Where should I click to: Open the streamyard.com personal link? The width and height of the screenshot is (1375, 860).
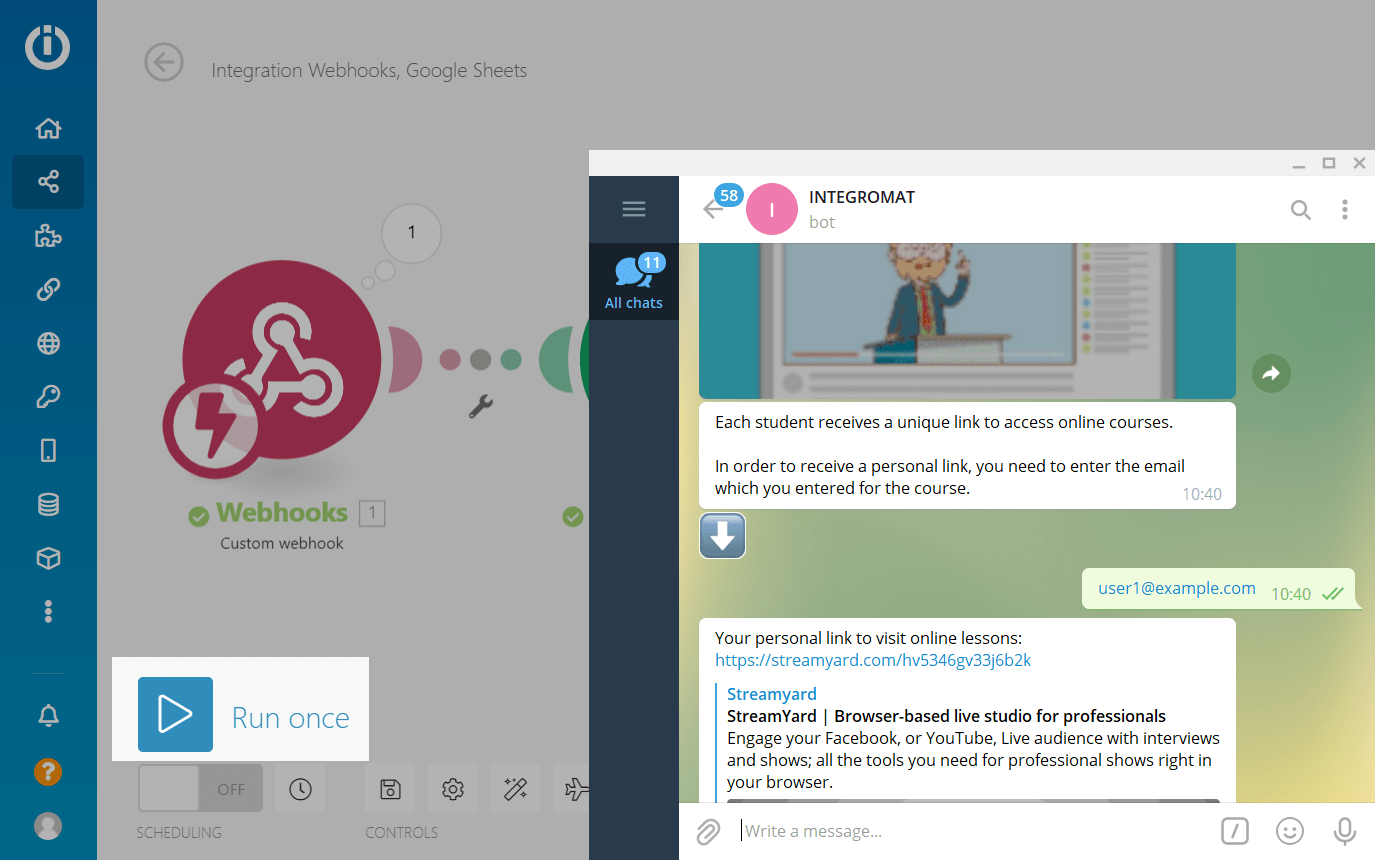point(873,660)
